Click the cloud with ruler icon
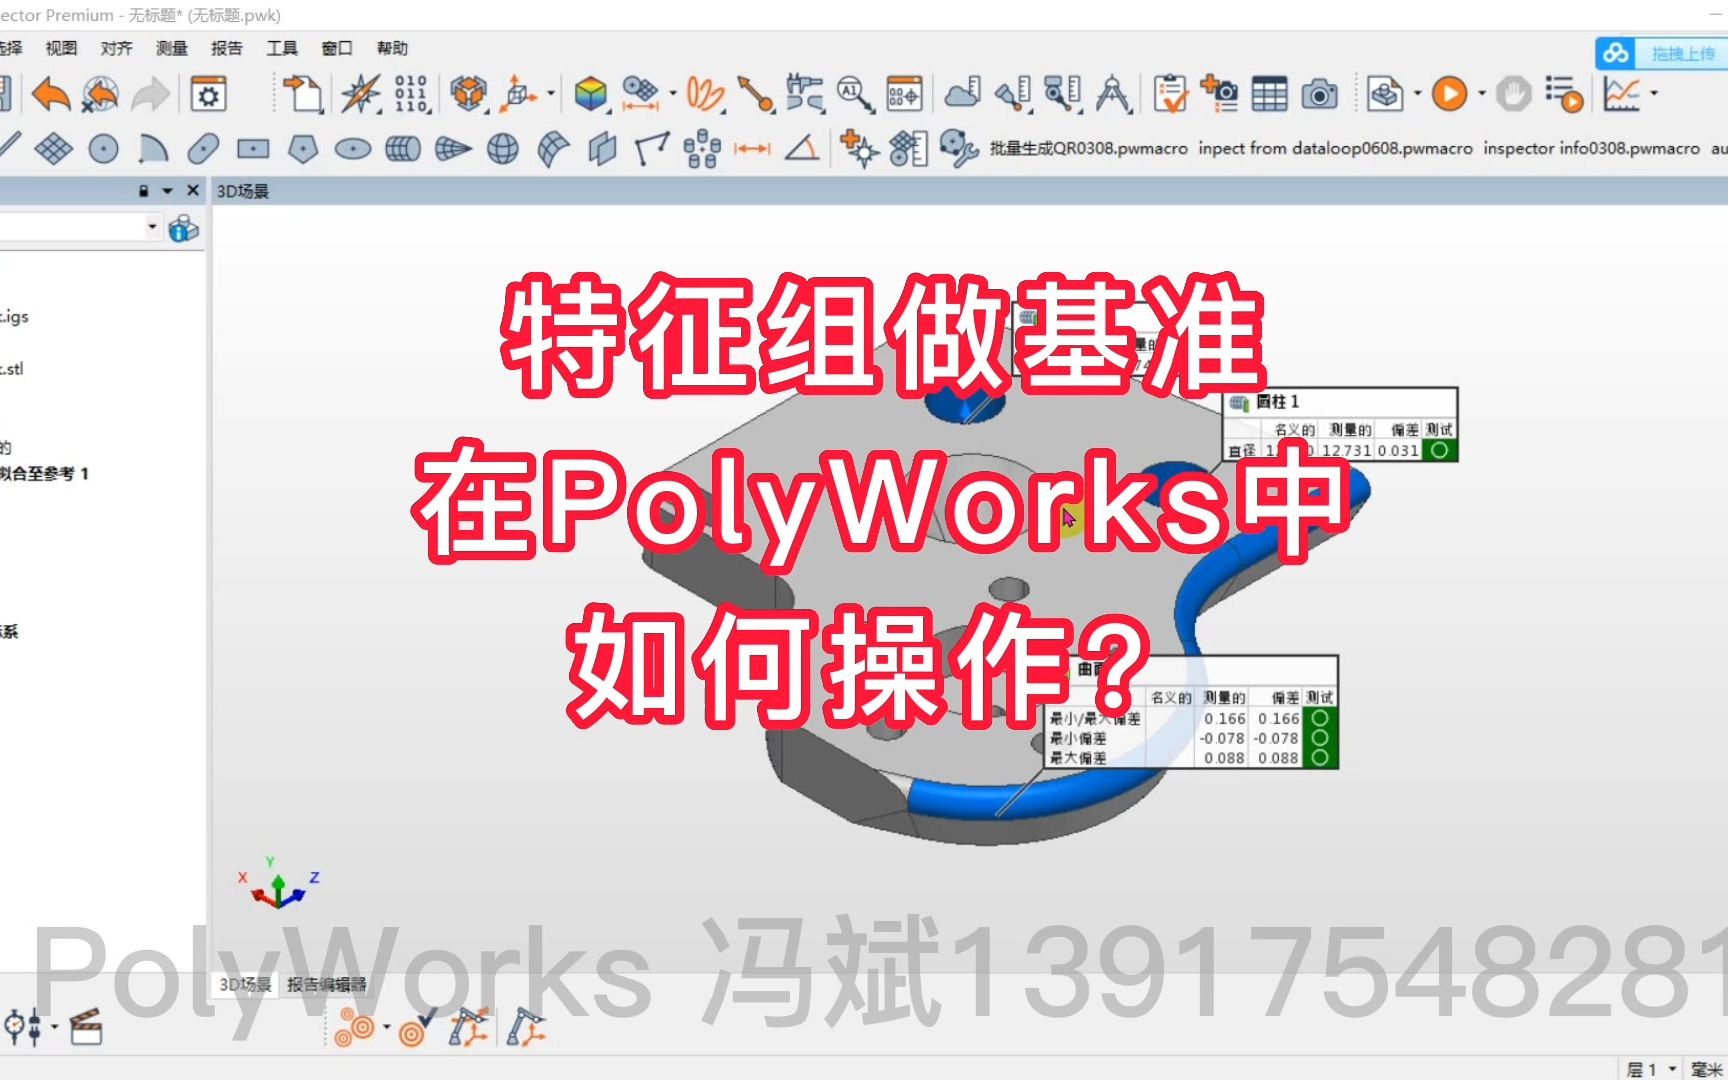Viewport: 1728px width, 1080px height. tap(962, 94)
